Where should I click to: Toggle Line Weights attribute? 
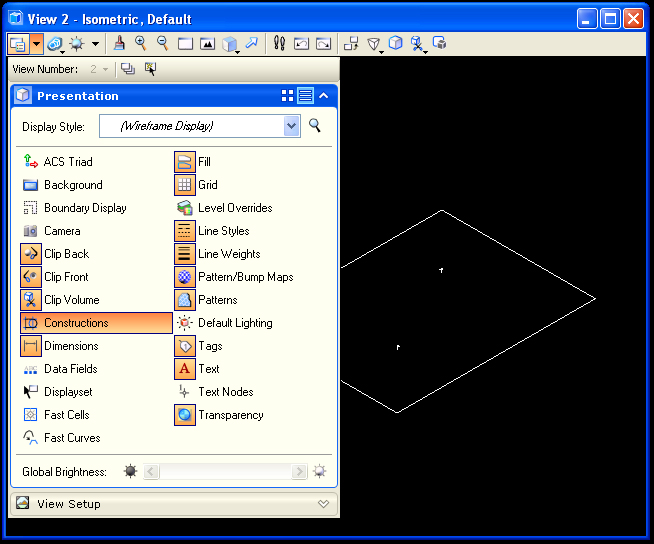pyautogui.click(x=218, y=254)
